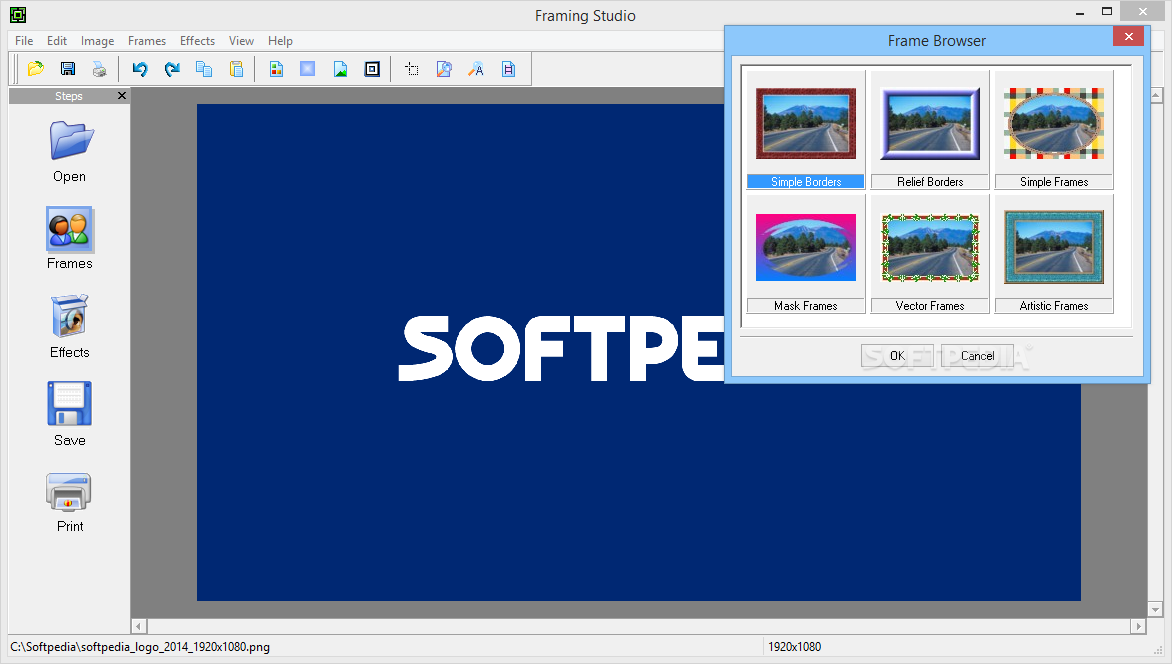Open the File menu
The height and width of the screenshot is (664, 1172).
24,40
